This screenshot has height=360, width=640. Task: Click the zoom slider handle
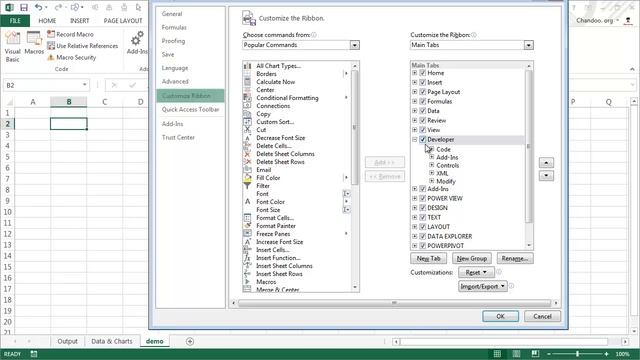[578, 354]
